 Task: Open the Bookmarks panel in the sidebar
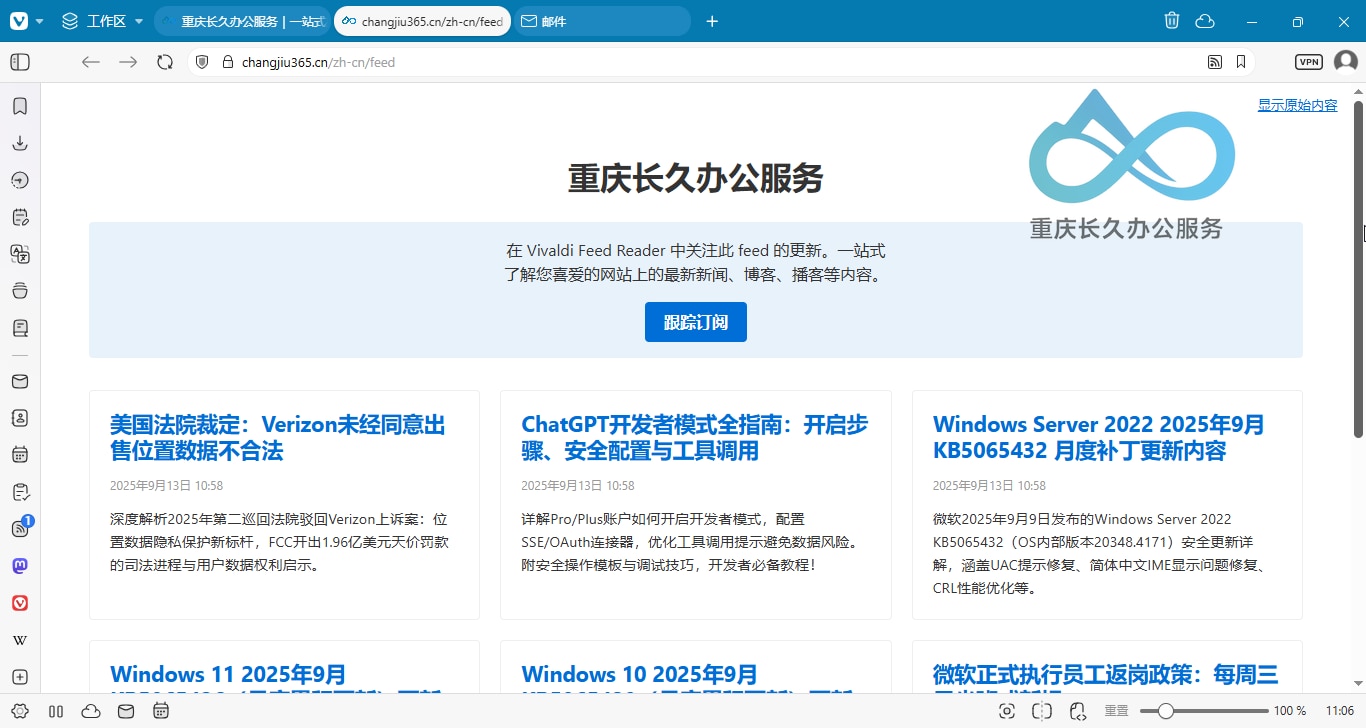point(19,106)
